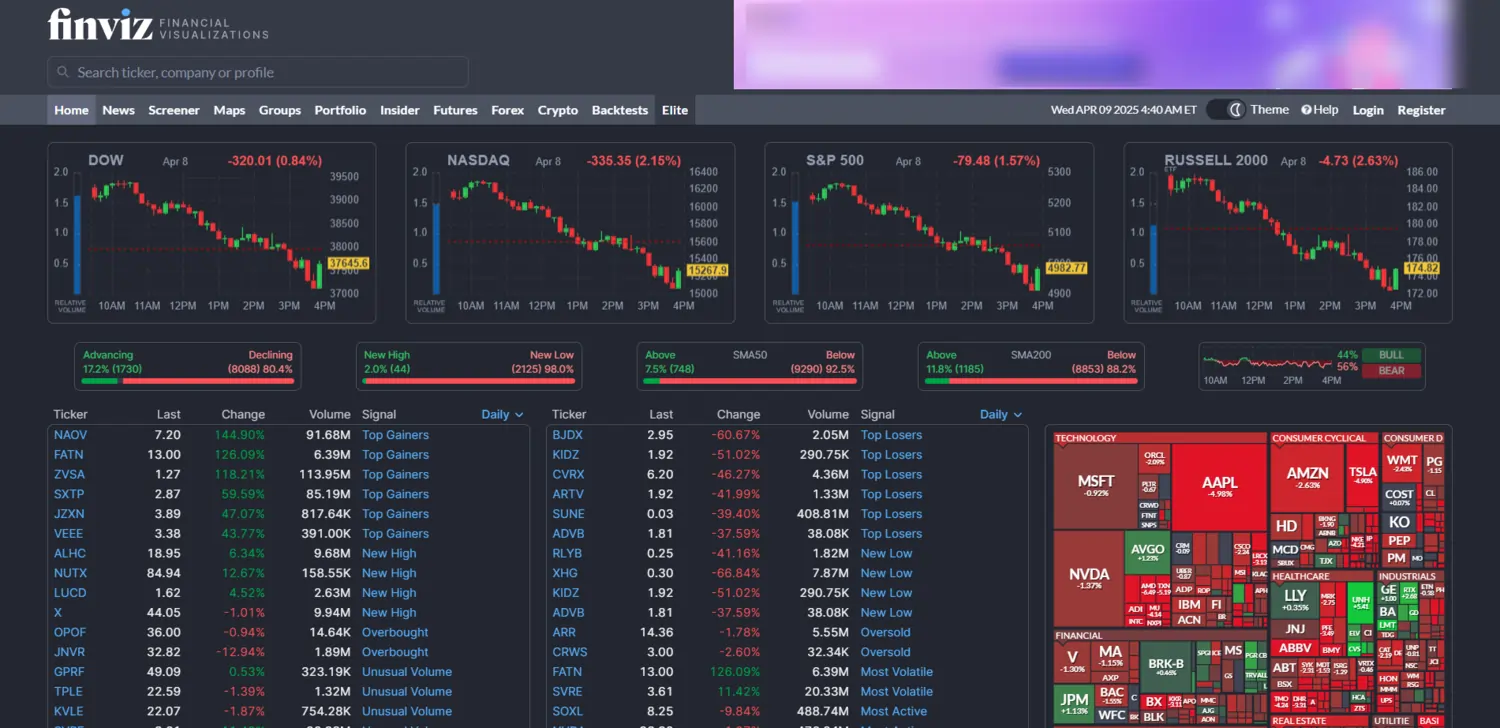The width and height of the screenshot is (1500, 728).
Task: Expand the right table Daily dropdown
Action: coord(1001,414)
